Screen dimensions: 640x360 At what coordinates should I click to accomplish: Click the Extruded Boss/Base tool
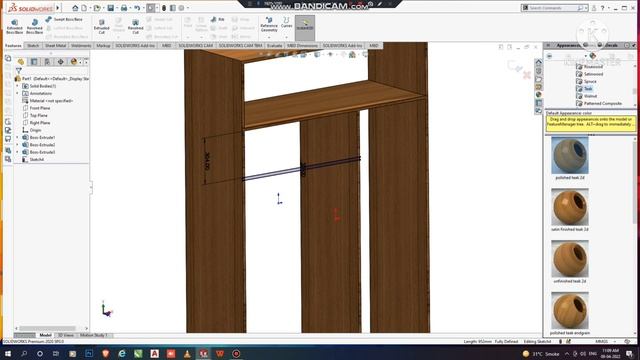(x=14, y=27)
